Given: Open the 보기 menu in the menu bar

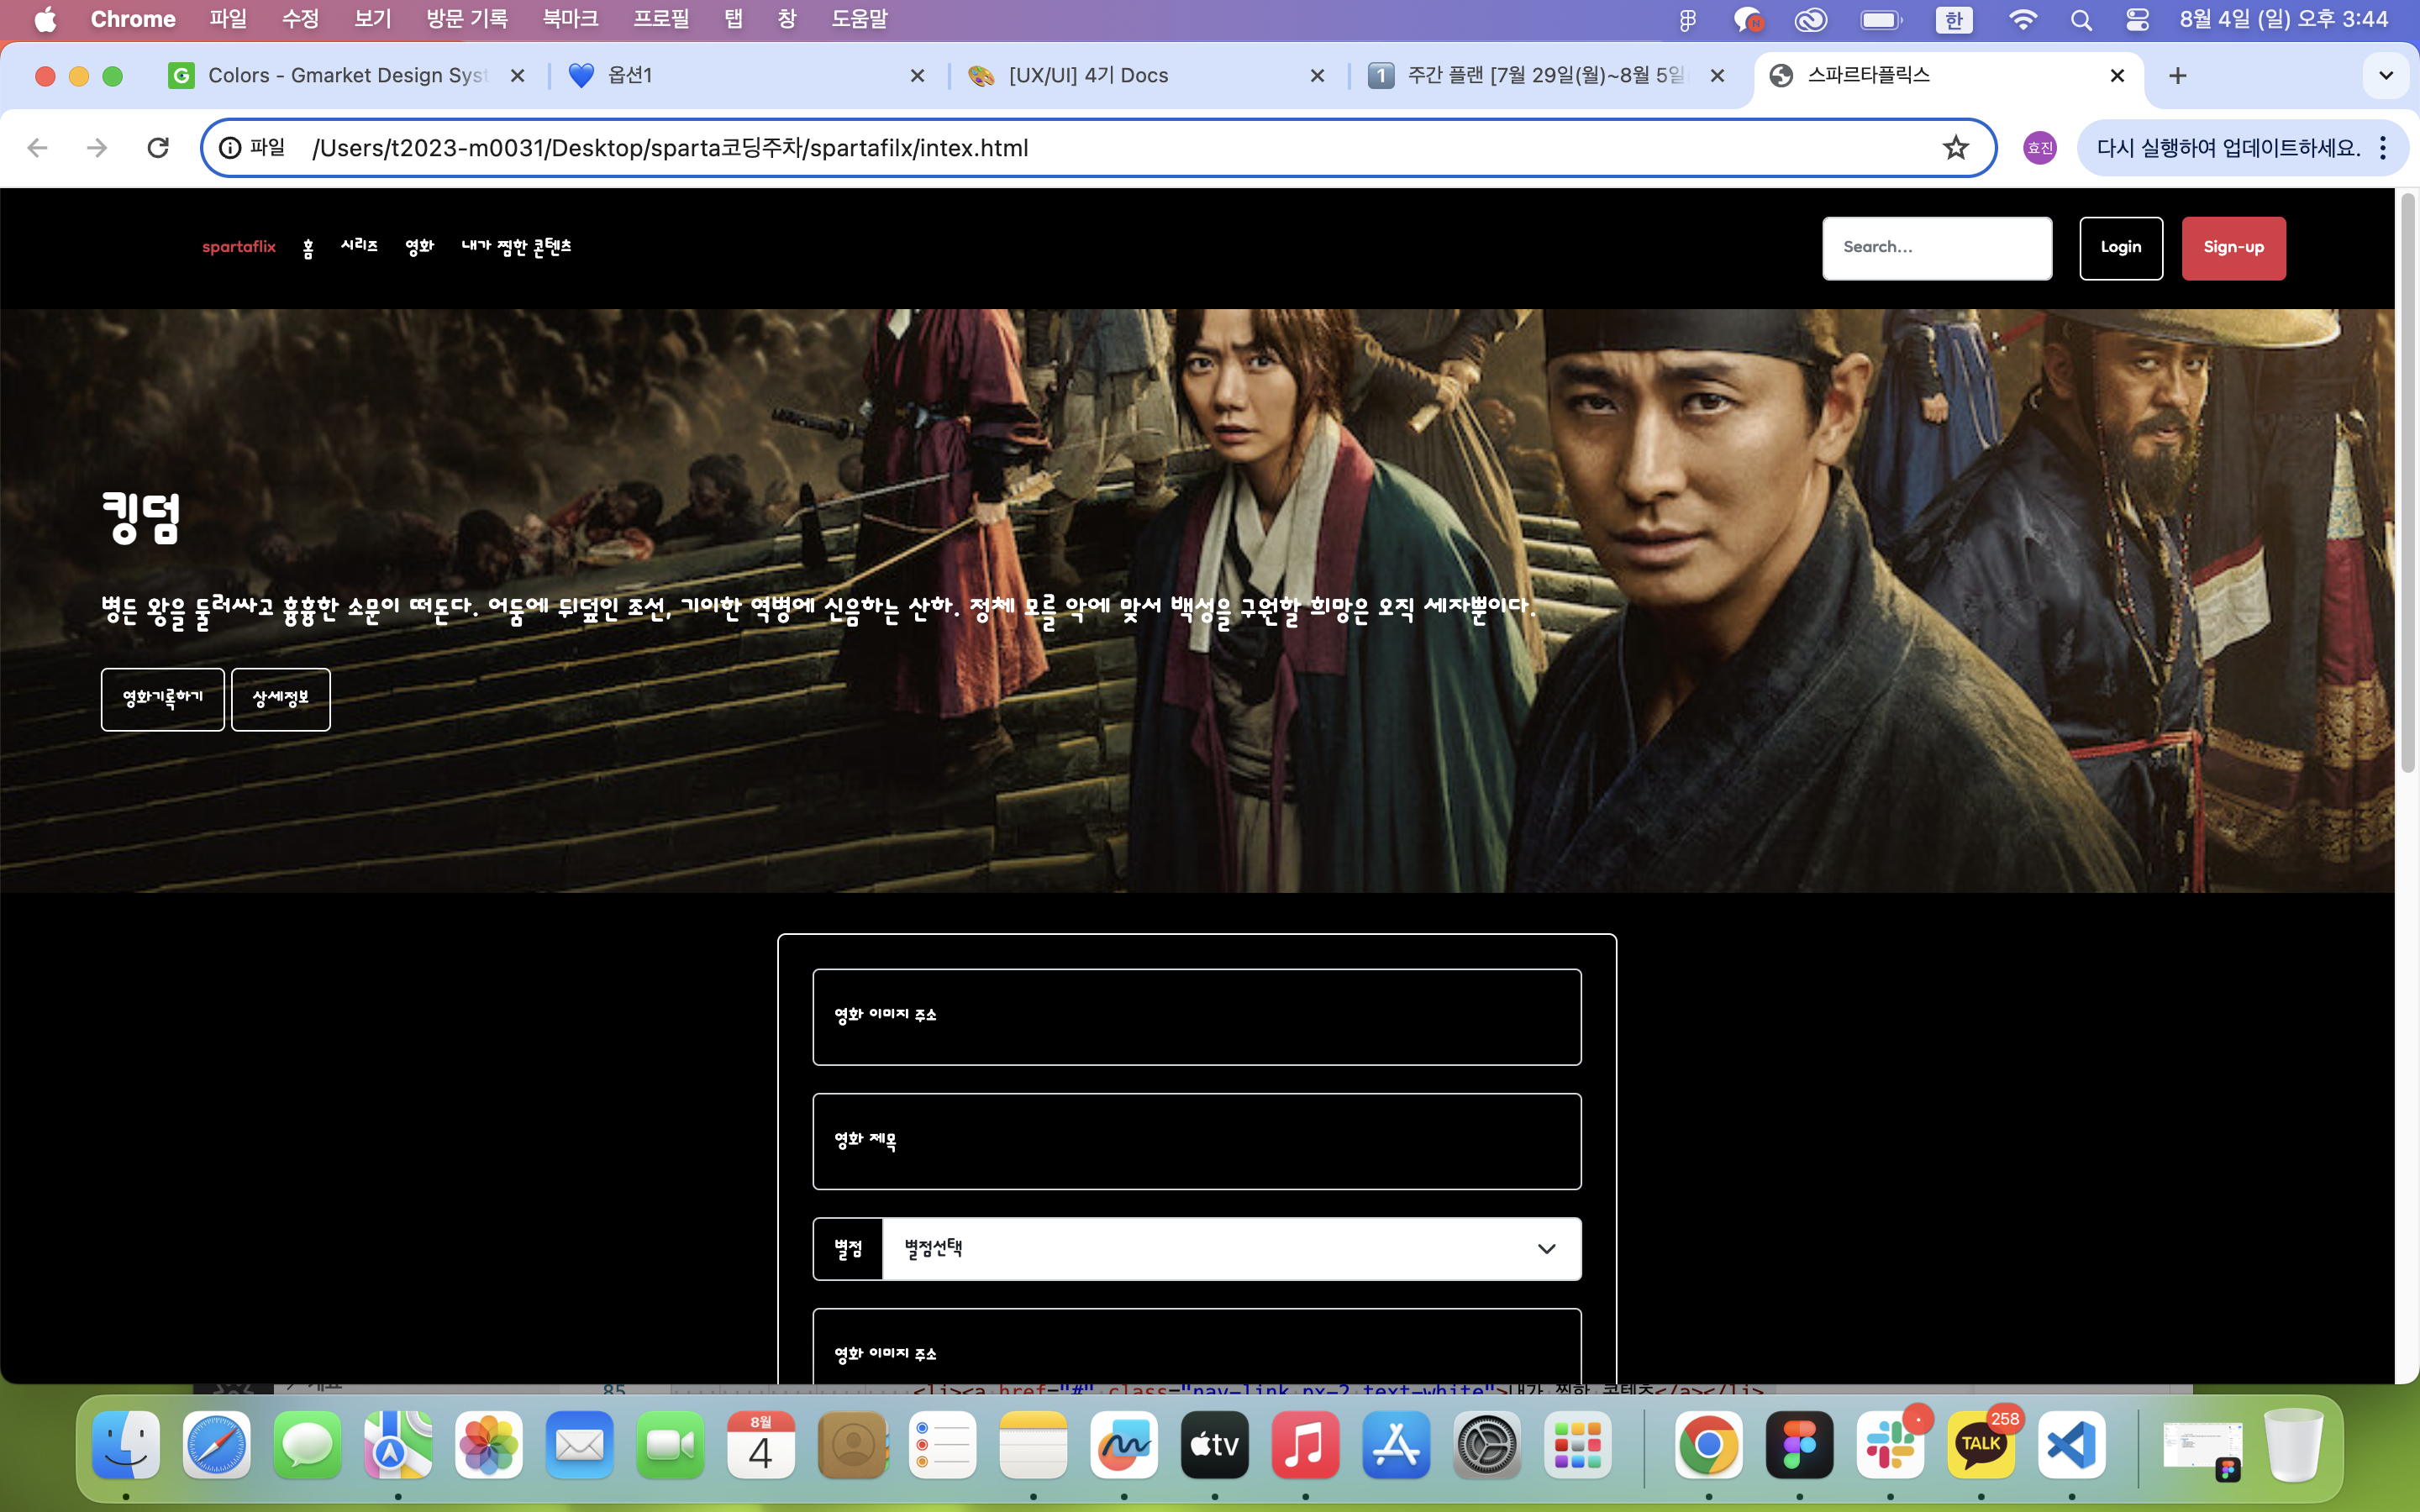Looking at the screenshot, I should point(373,20).
